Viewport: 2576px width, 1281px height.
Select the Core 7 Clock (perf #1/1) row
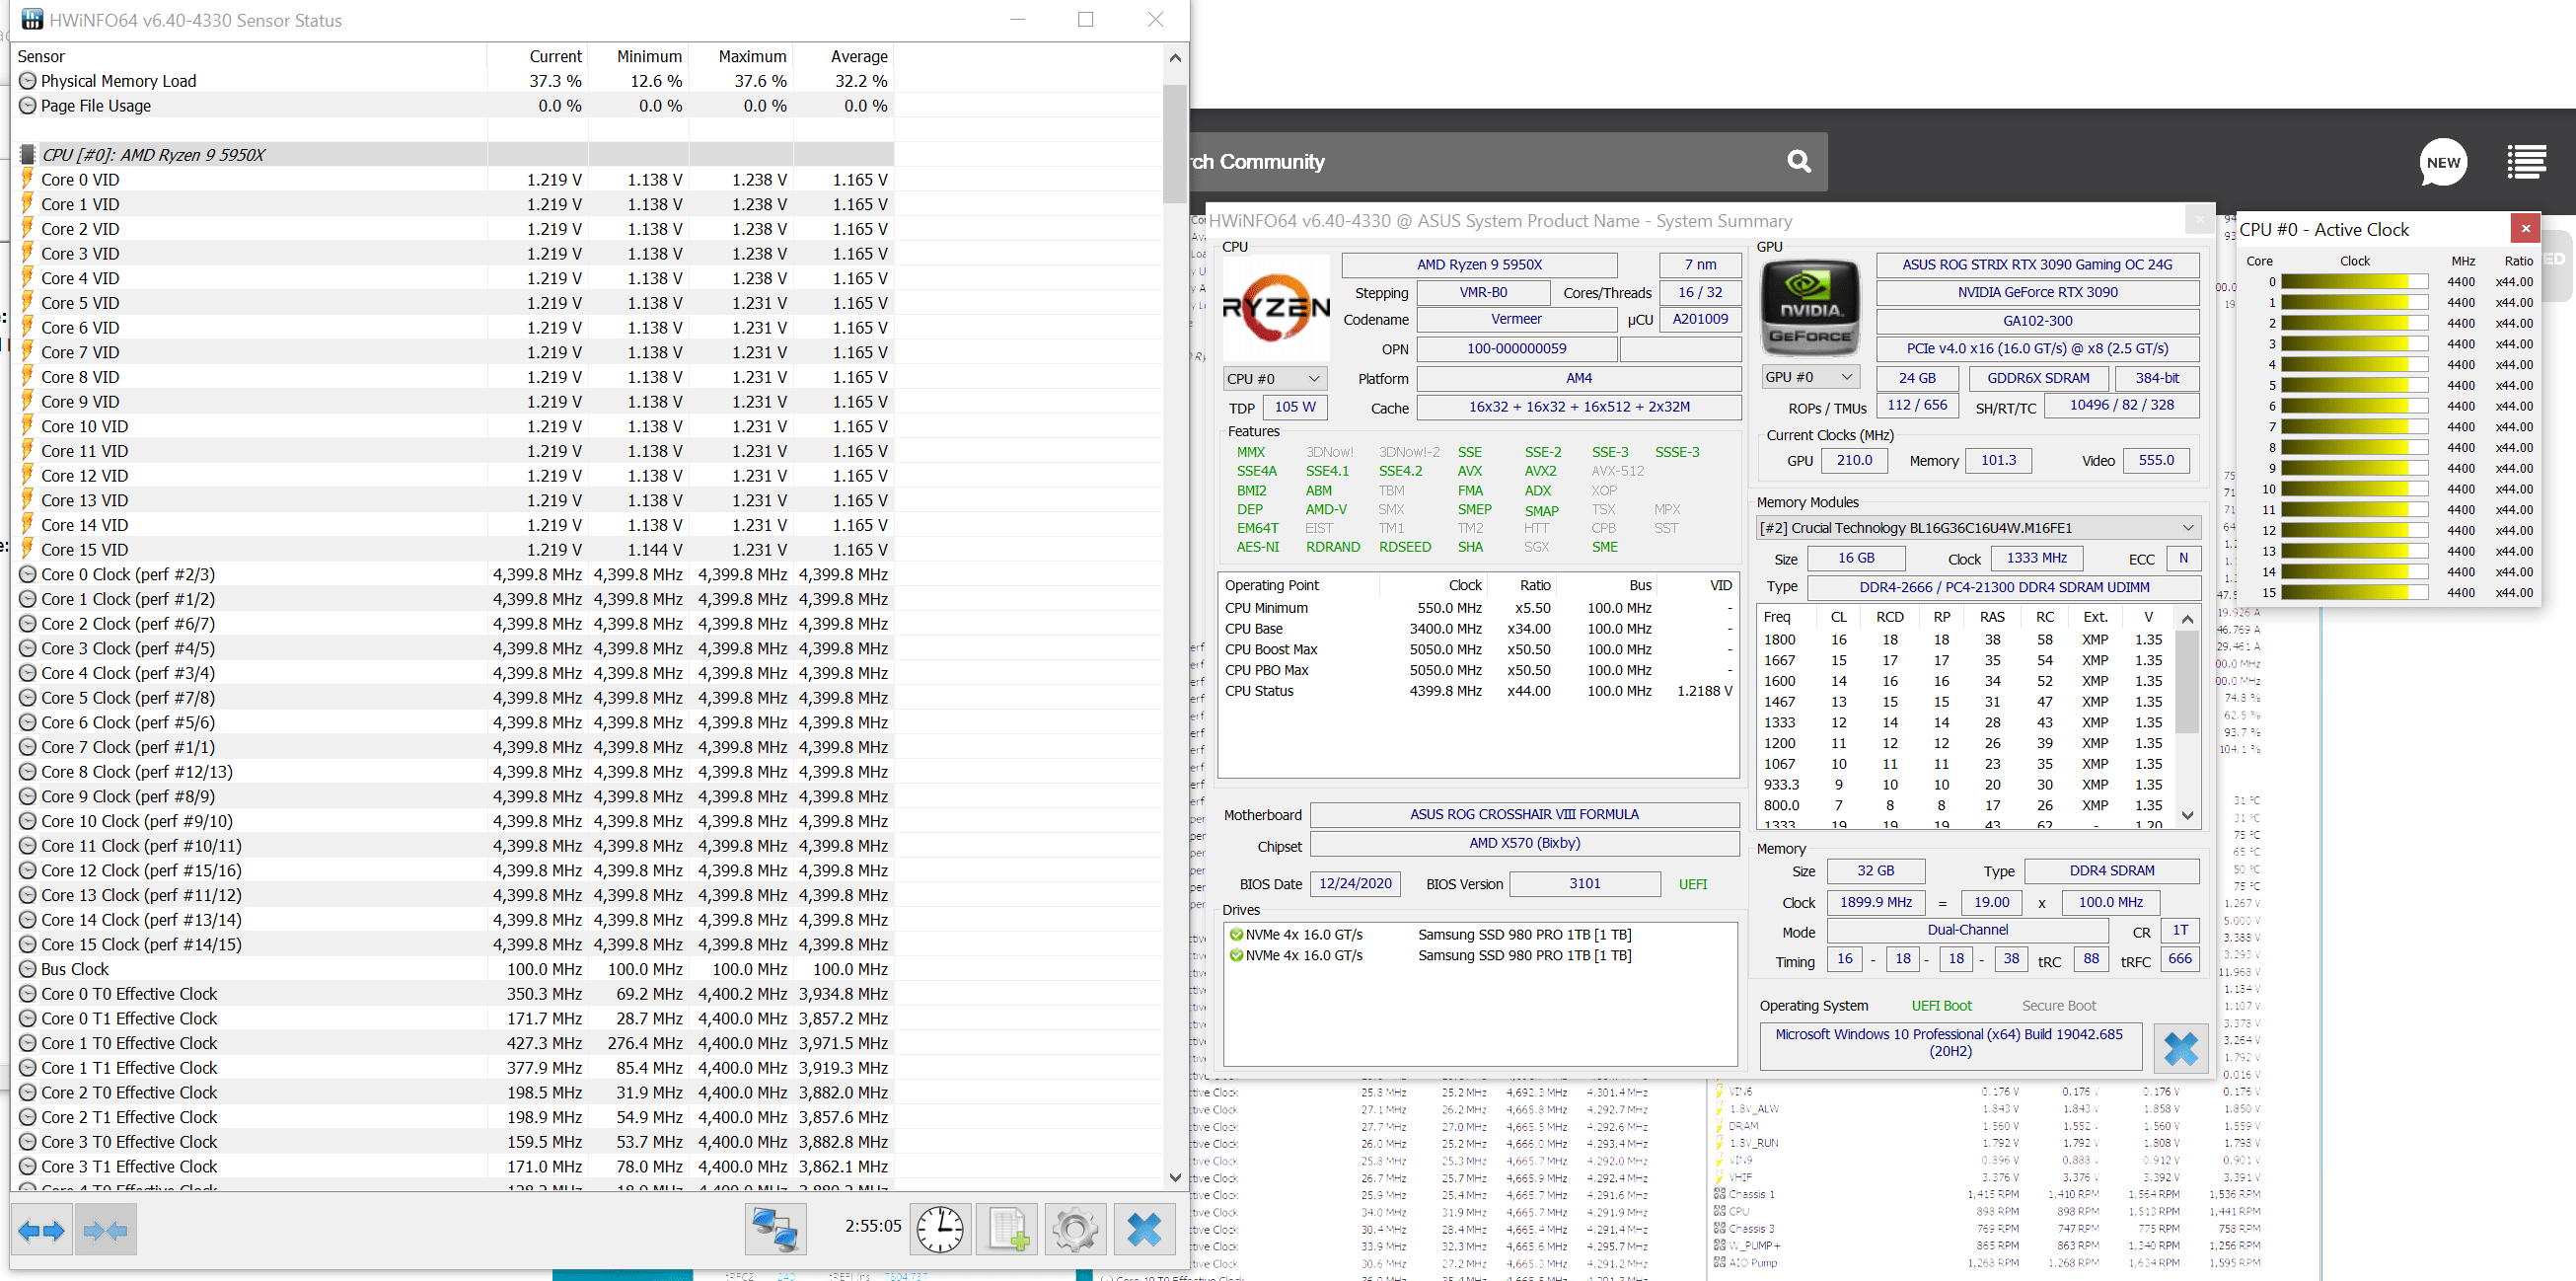tap(454, 747)
